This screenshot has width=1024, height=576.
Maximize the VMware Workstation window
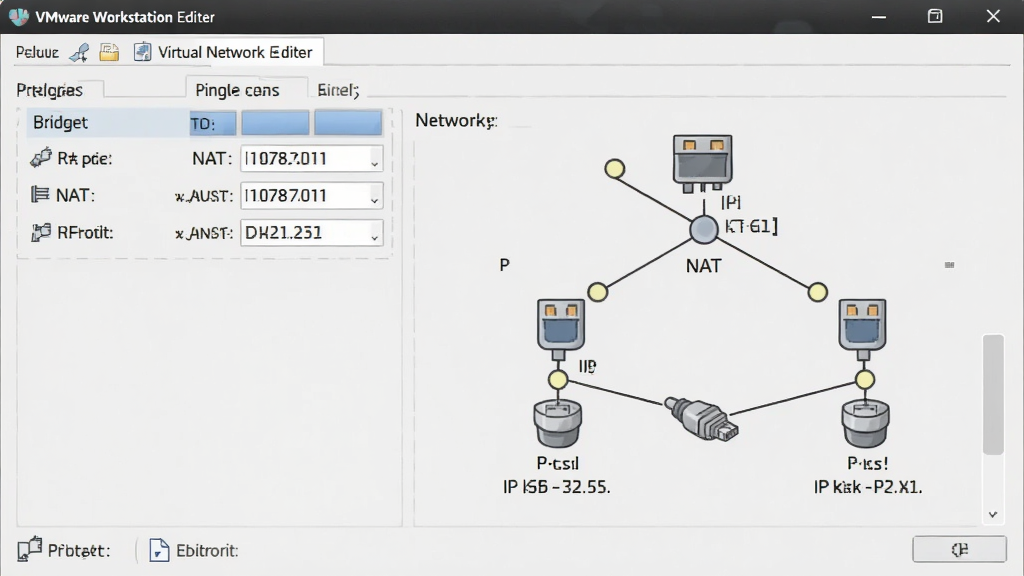[x=935, y=16]
